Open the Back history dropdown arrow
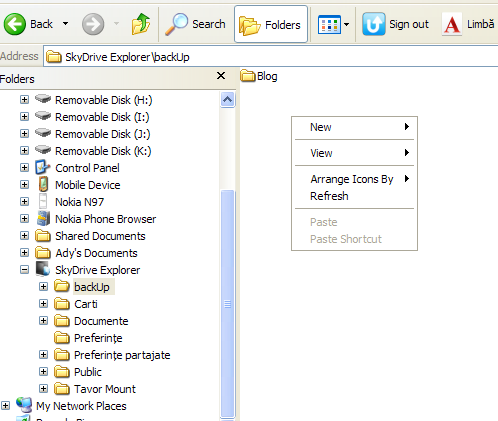 66,24
